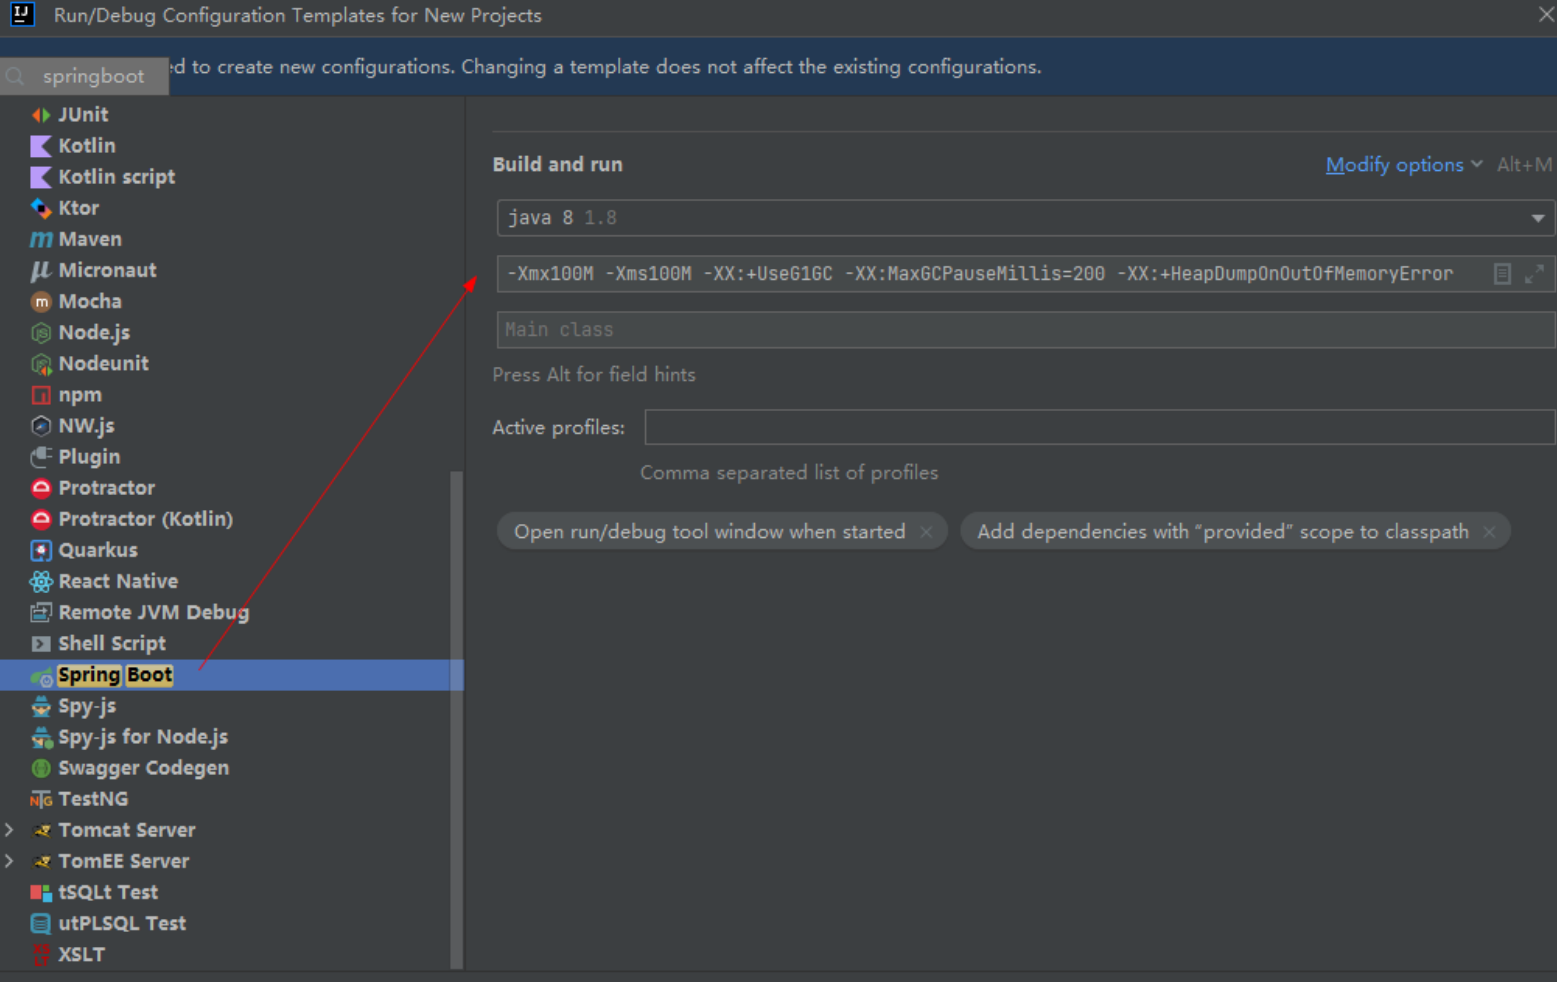
Task: Click the Main class input field
Action: pos(1025,330)
